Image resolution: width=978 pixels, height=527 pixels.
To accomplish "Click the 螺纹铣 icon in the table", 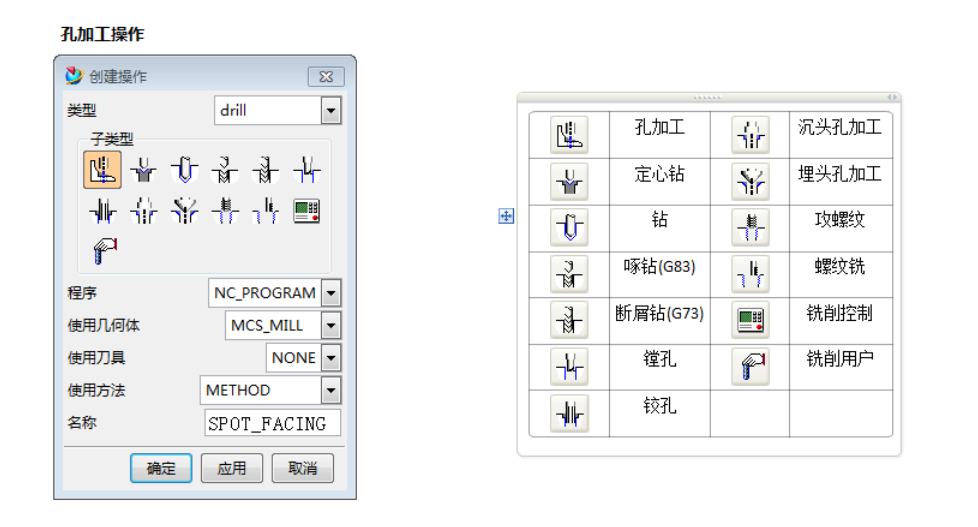I will [x=750, y=274].
